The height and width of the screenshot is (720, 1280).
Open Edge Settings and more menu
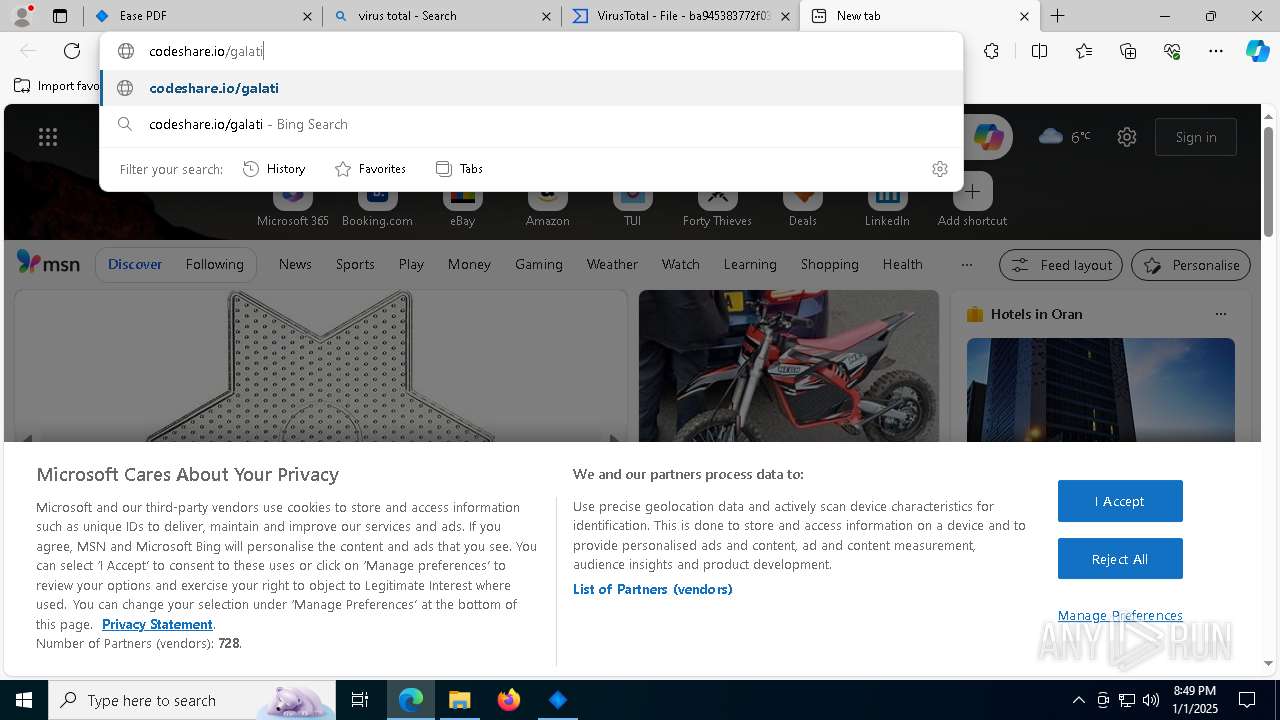[1216, 51]
